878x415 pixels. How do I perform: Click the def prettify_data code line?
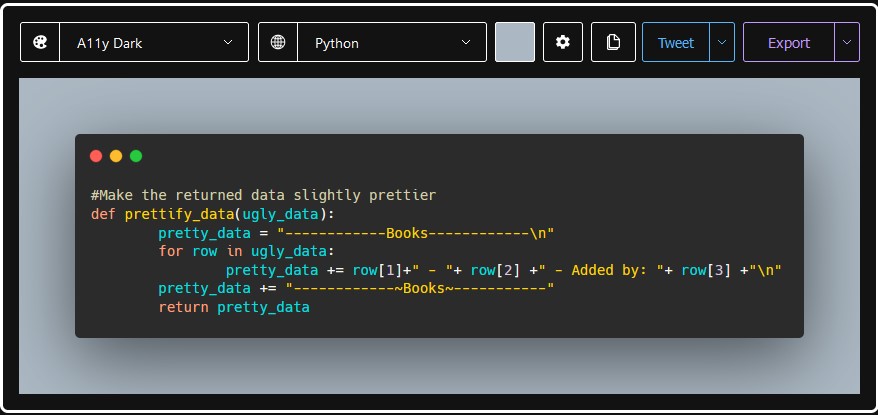(x=214, y=215)
